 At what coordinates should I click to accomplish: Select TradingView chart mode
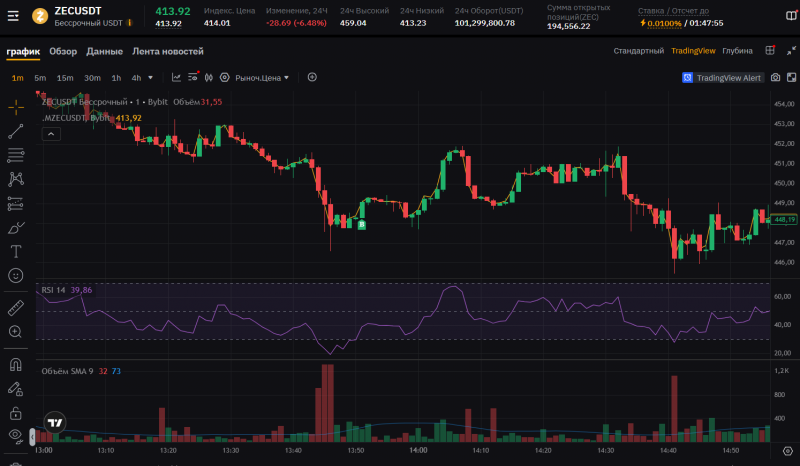click(x=693, y=51)
